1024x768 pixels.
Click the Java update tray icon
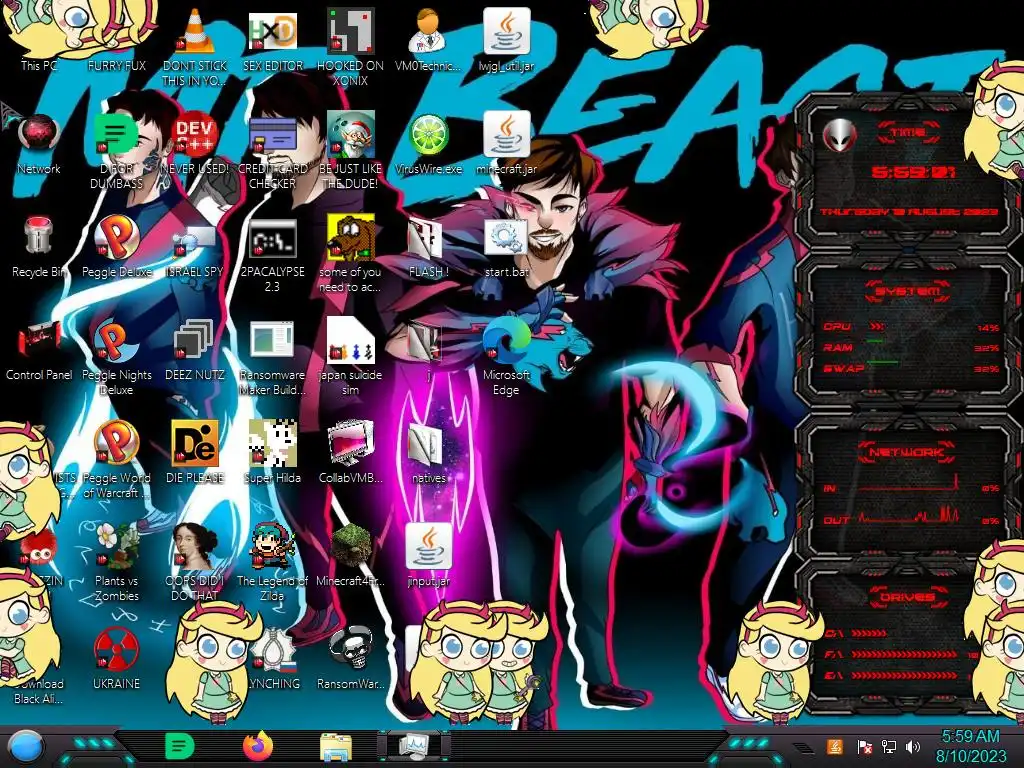[835, 747]
